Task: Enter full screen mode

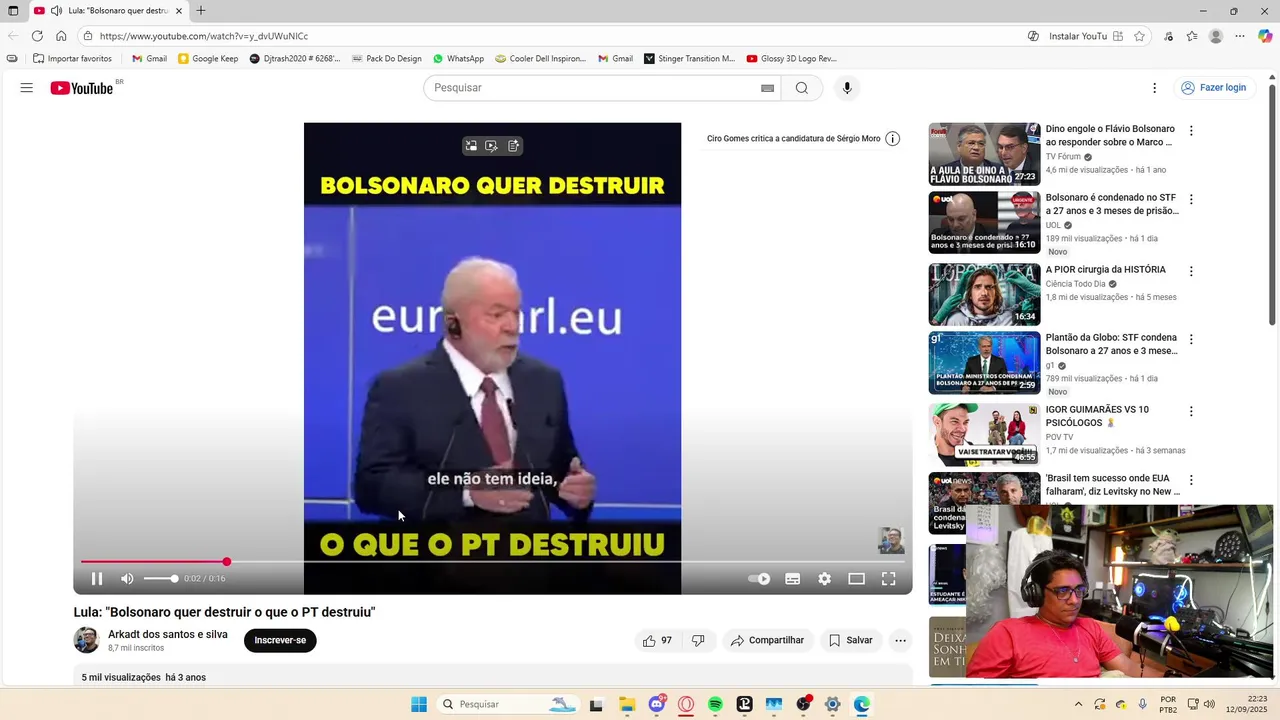Action: point(888,579)
